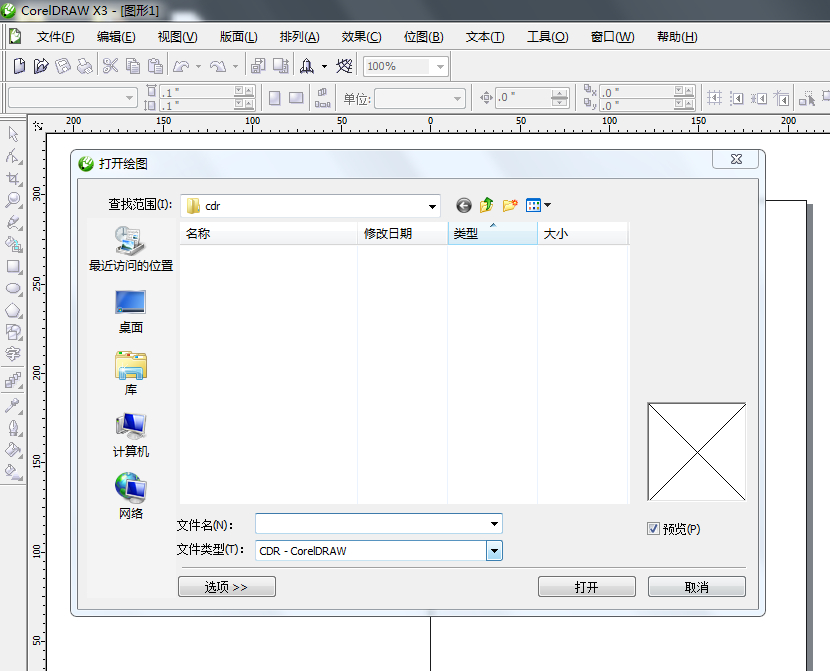Expand the Application Launcher dropdown arrow

coord(324,67)
